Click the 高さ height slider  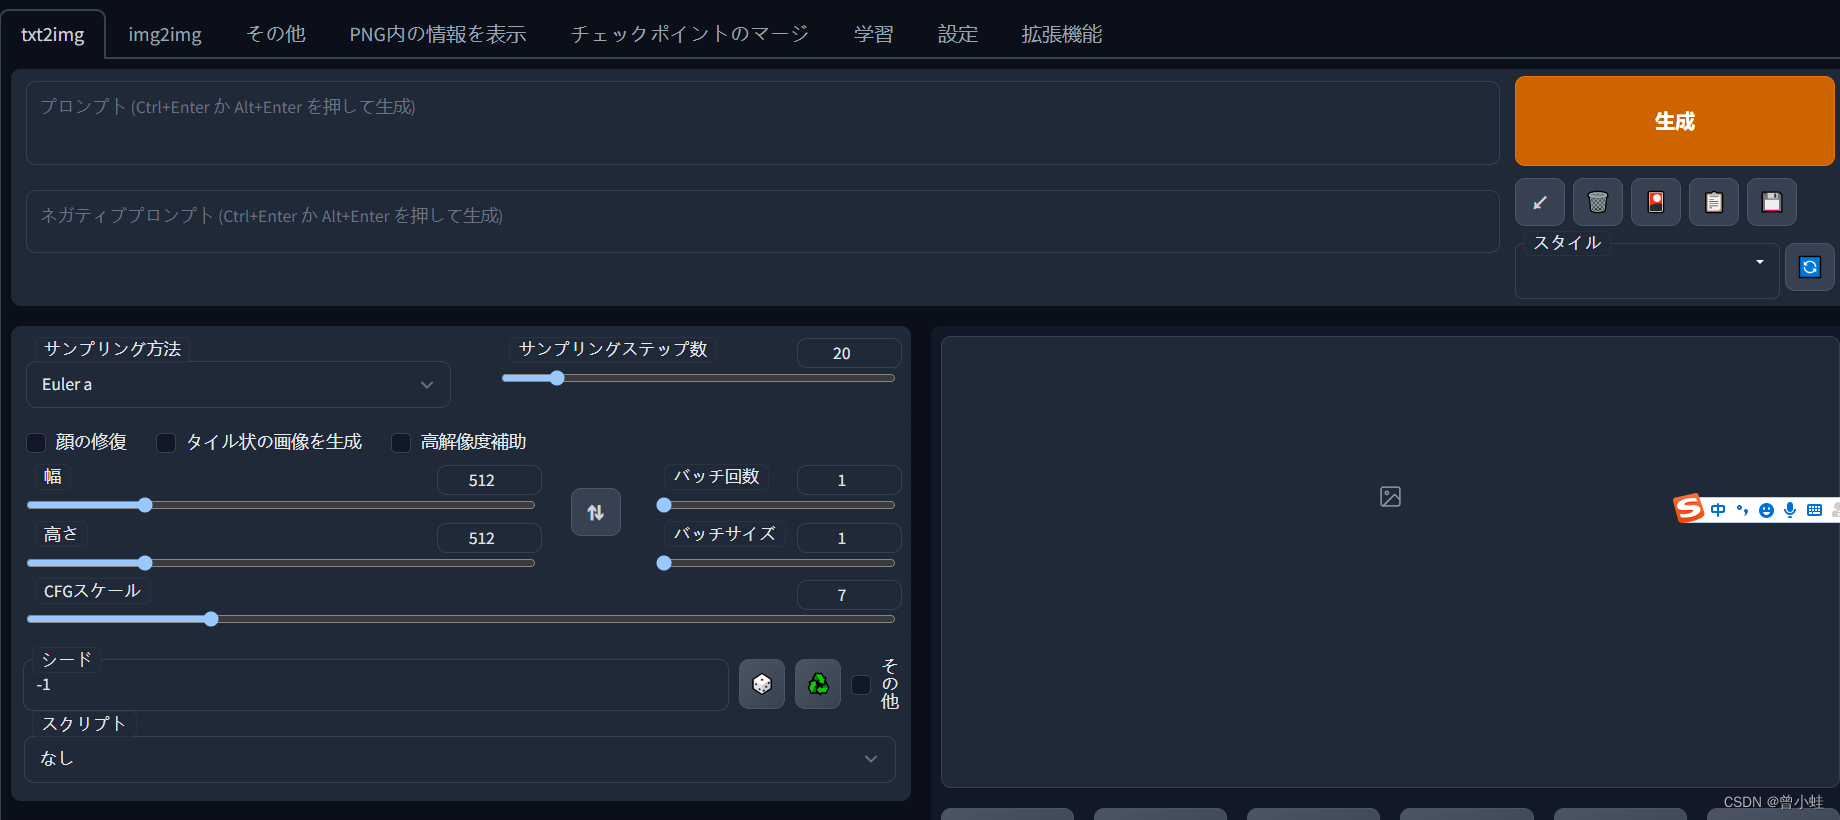coord(281,563)
